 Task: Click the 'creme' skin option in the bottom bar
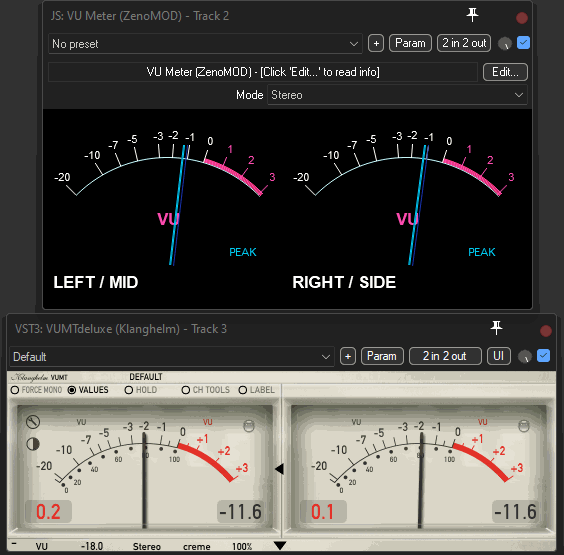[197, 547]
